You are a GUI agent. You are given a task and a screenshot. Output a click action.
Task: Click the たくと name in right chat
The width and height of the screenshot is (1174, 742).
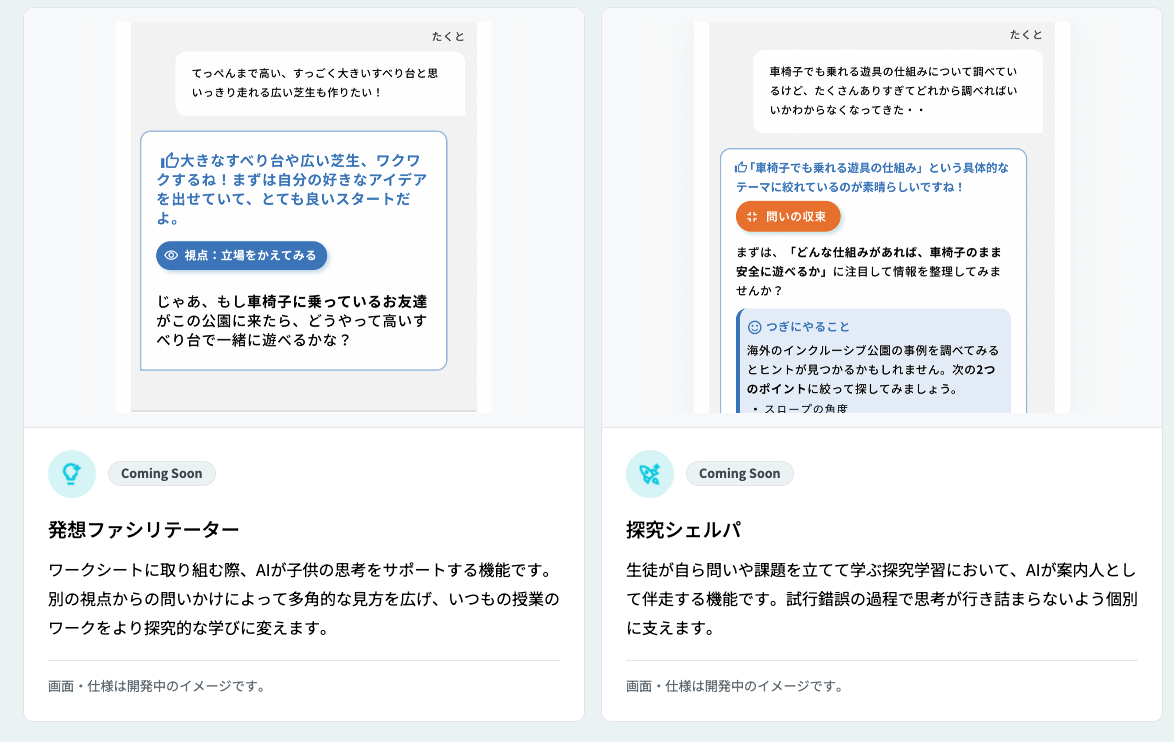[1026, 34]
